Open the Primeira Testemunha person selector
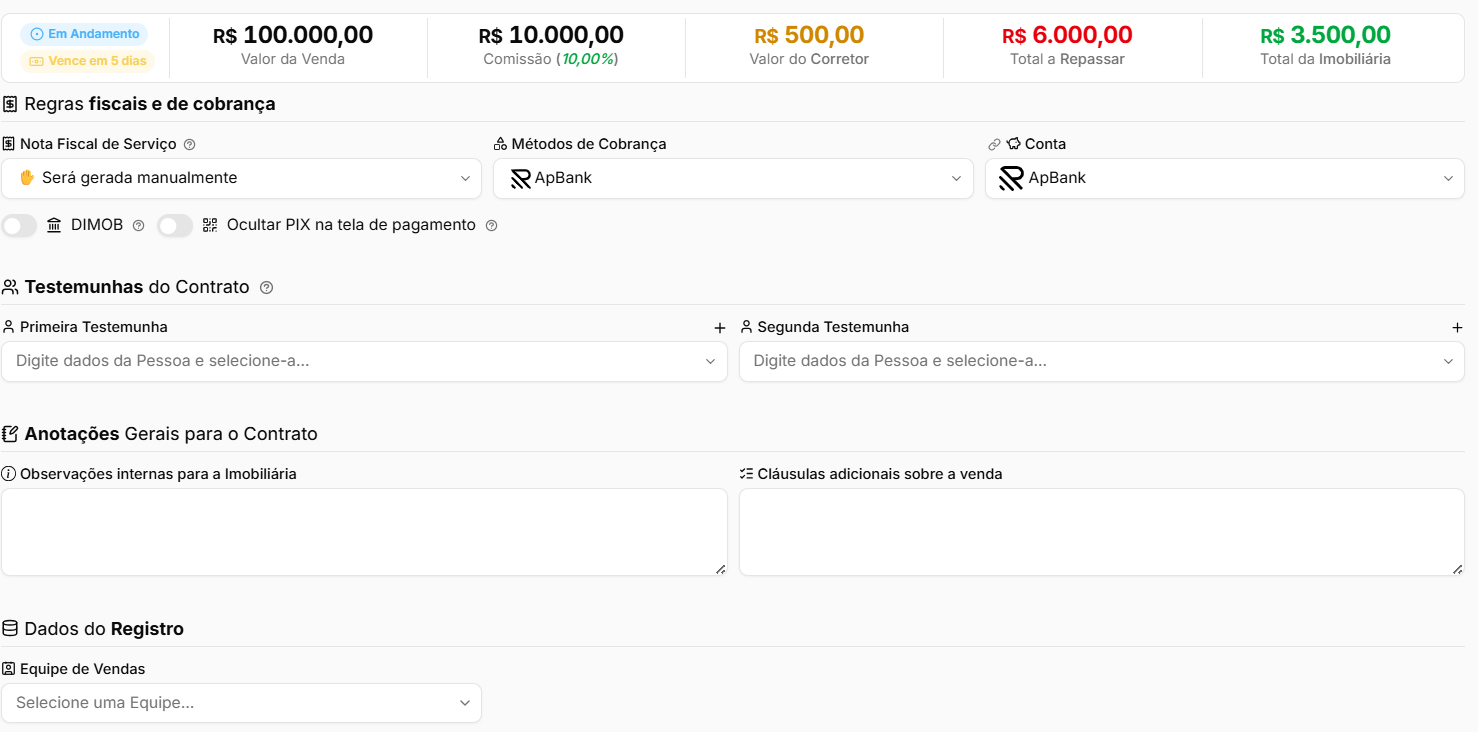Image resolution: width=1478 pixels, height=732 pixels. (x=364, y=361)
